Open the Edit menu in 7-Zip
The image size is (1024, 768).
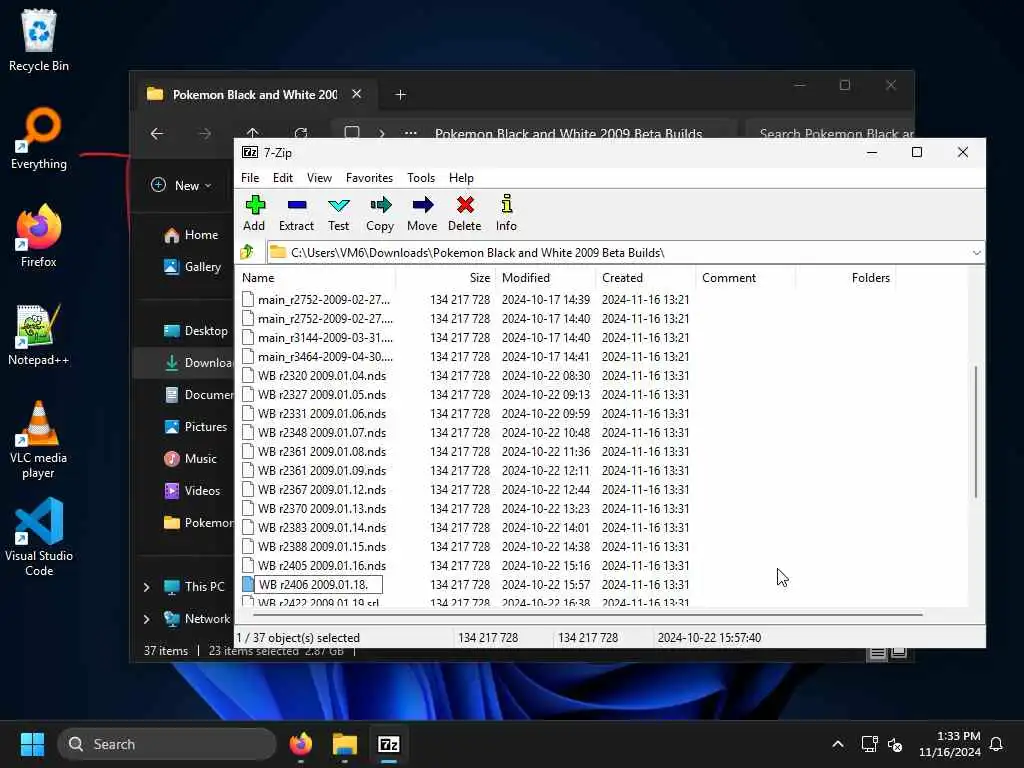pyautogui.click(x=283, y=178)
